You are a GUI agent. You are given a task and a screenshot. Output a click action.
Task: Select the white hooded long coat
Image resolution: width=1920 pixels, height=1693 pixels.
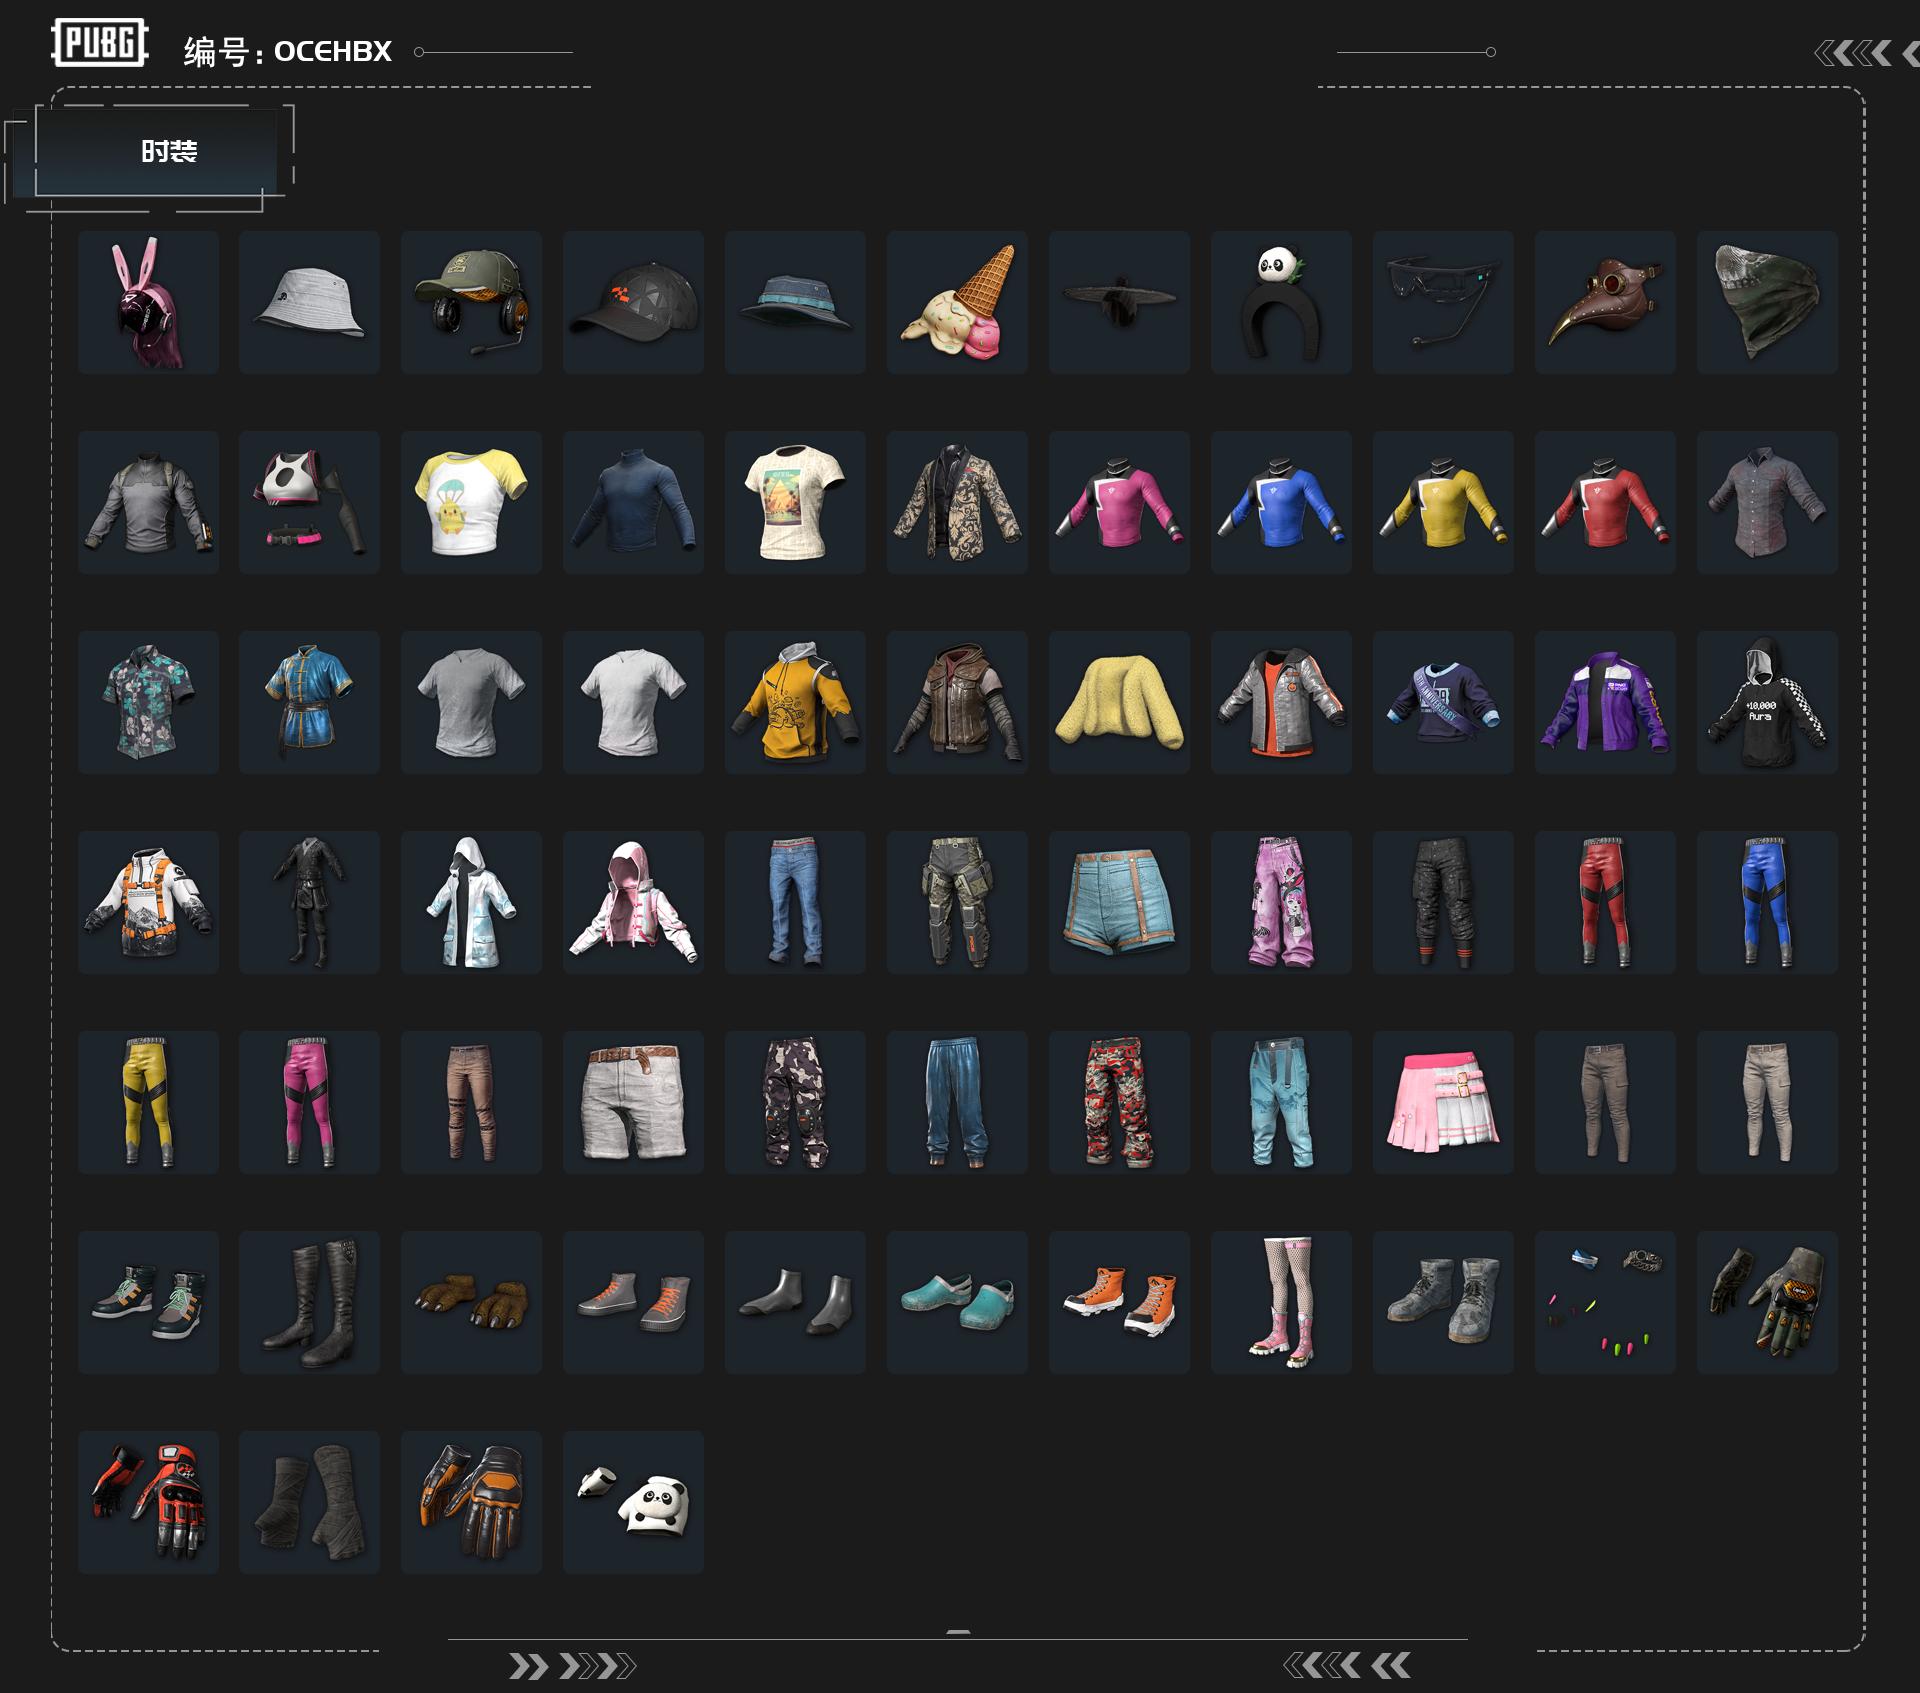coord(472,902)
